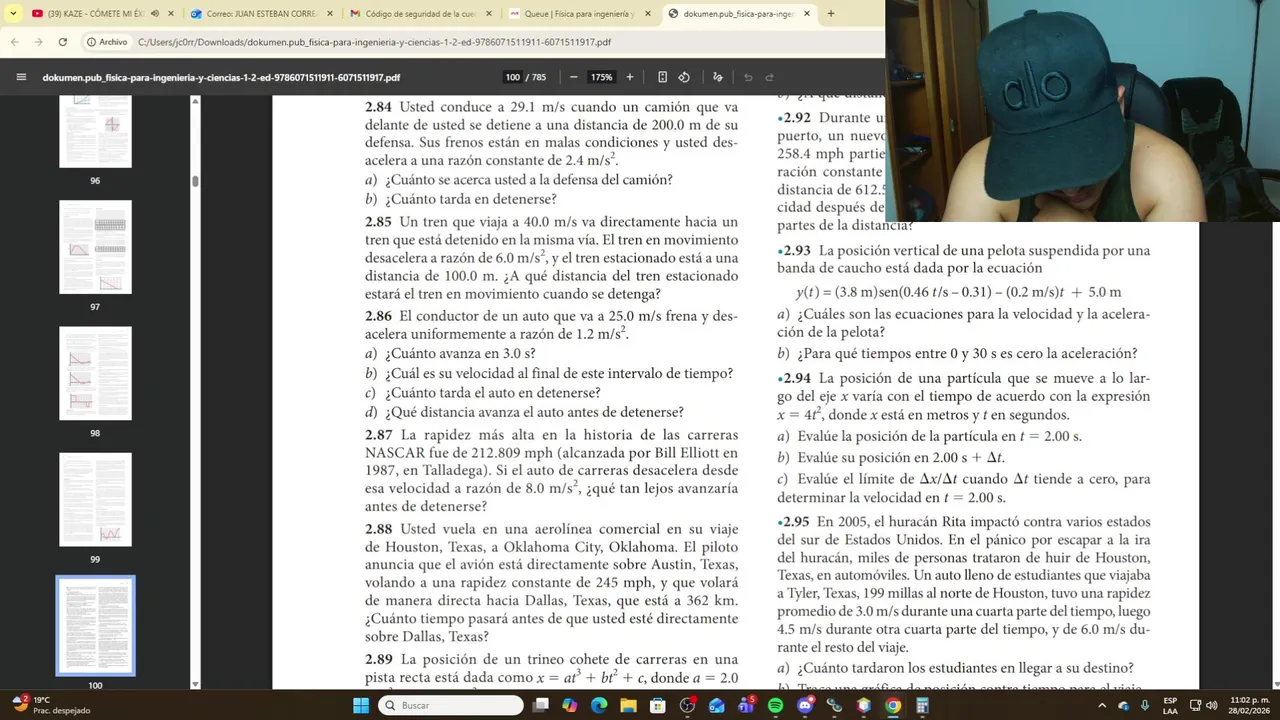The height and width of the screenshot is (720, 1280).
Task: Focus the address bar file path
Action: [374, 42]
